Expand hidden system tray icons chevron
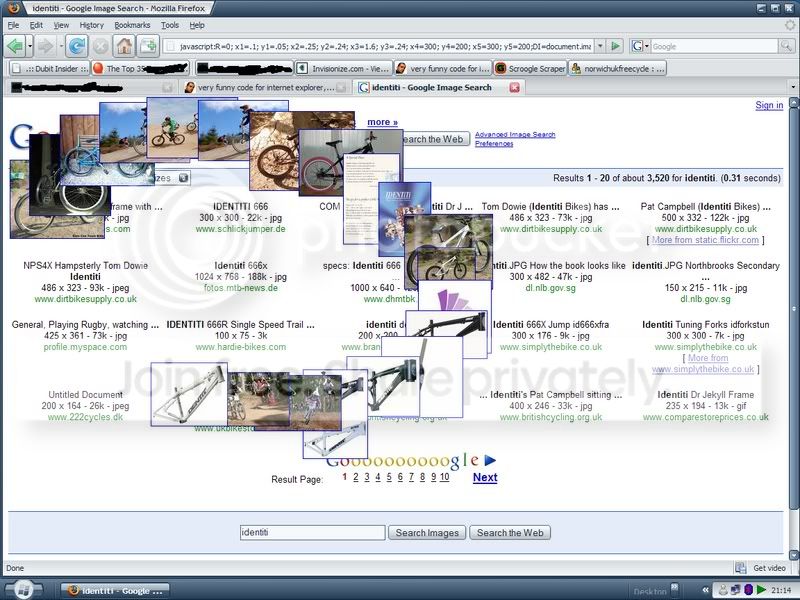This screenshot has width=800, height=600. [706, 590]
